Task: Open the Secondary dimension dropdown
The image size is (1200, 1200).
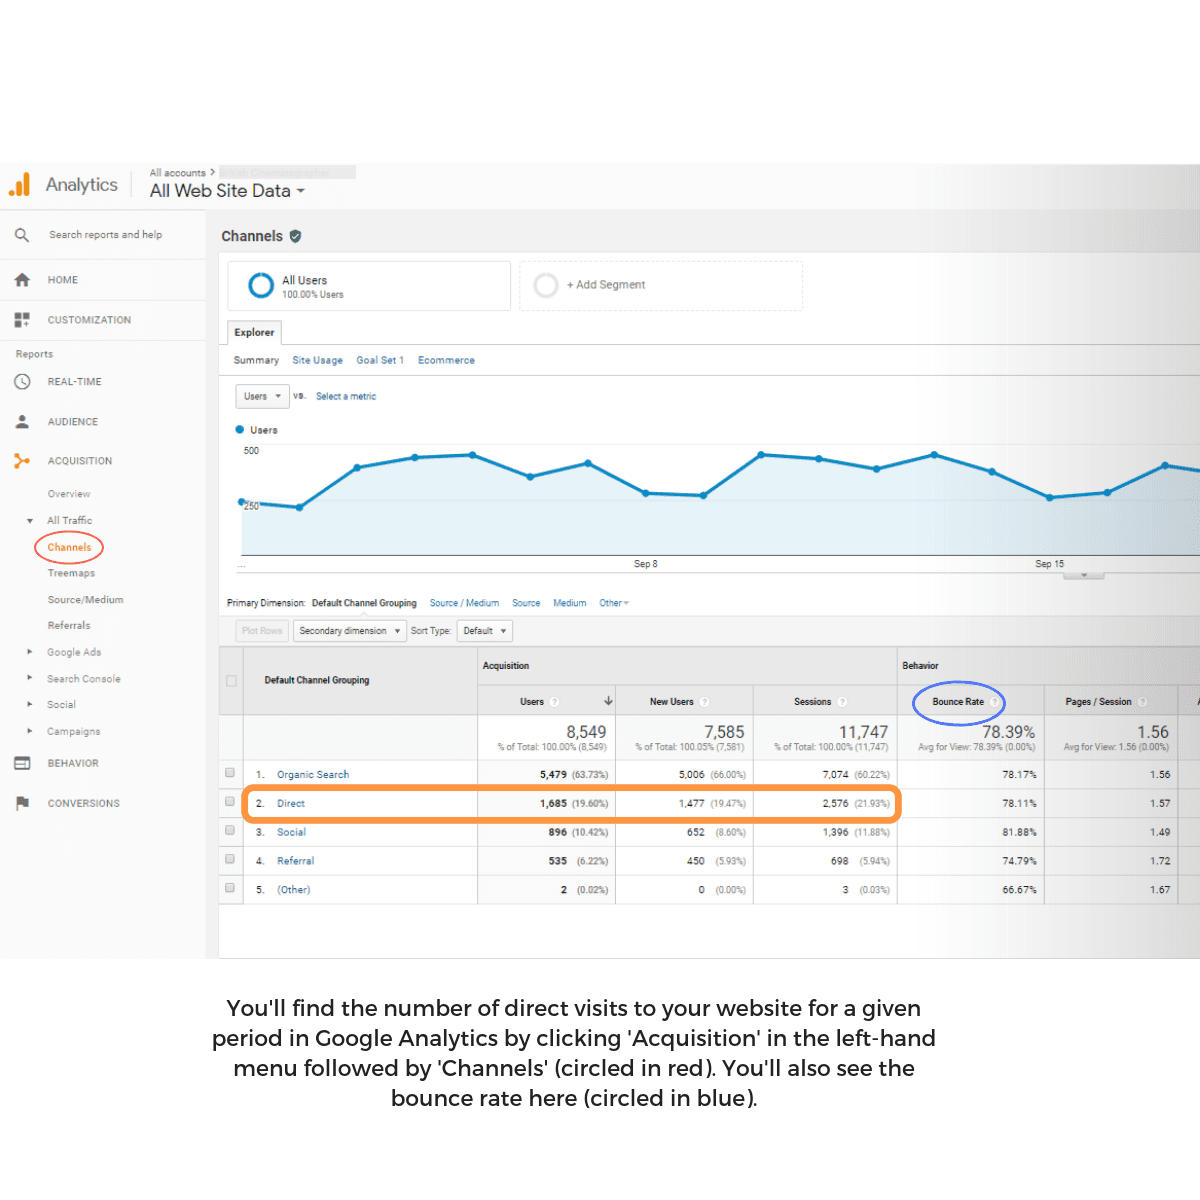Action: (x=349, y=630)
